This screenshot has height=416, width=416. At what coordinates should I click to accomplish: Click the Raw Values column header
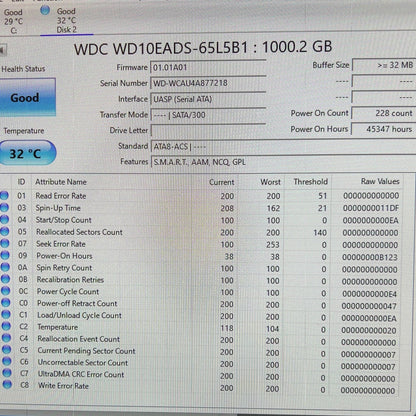coord(380,181)
